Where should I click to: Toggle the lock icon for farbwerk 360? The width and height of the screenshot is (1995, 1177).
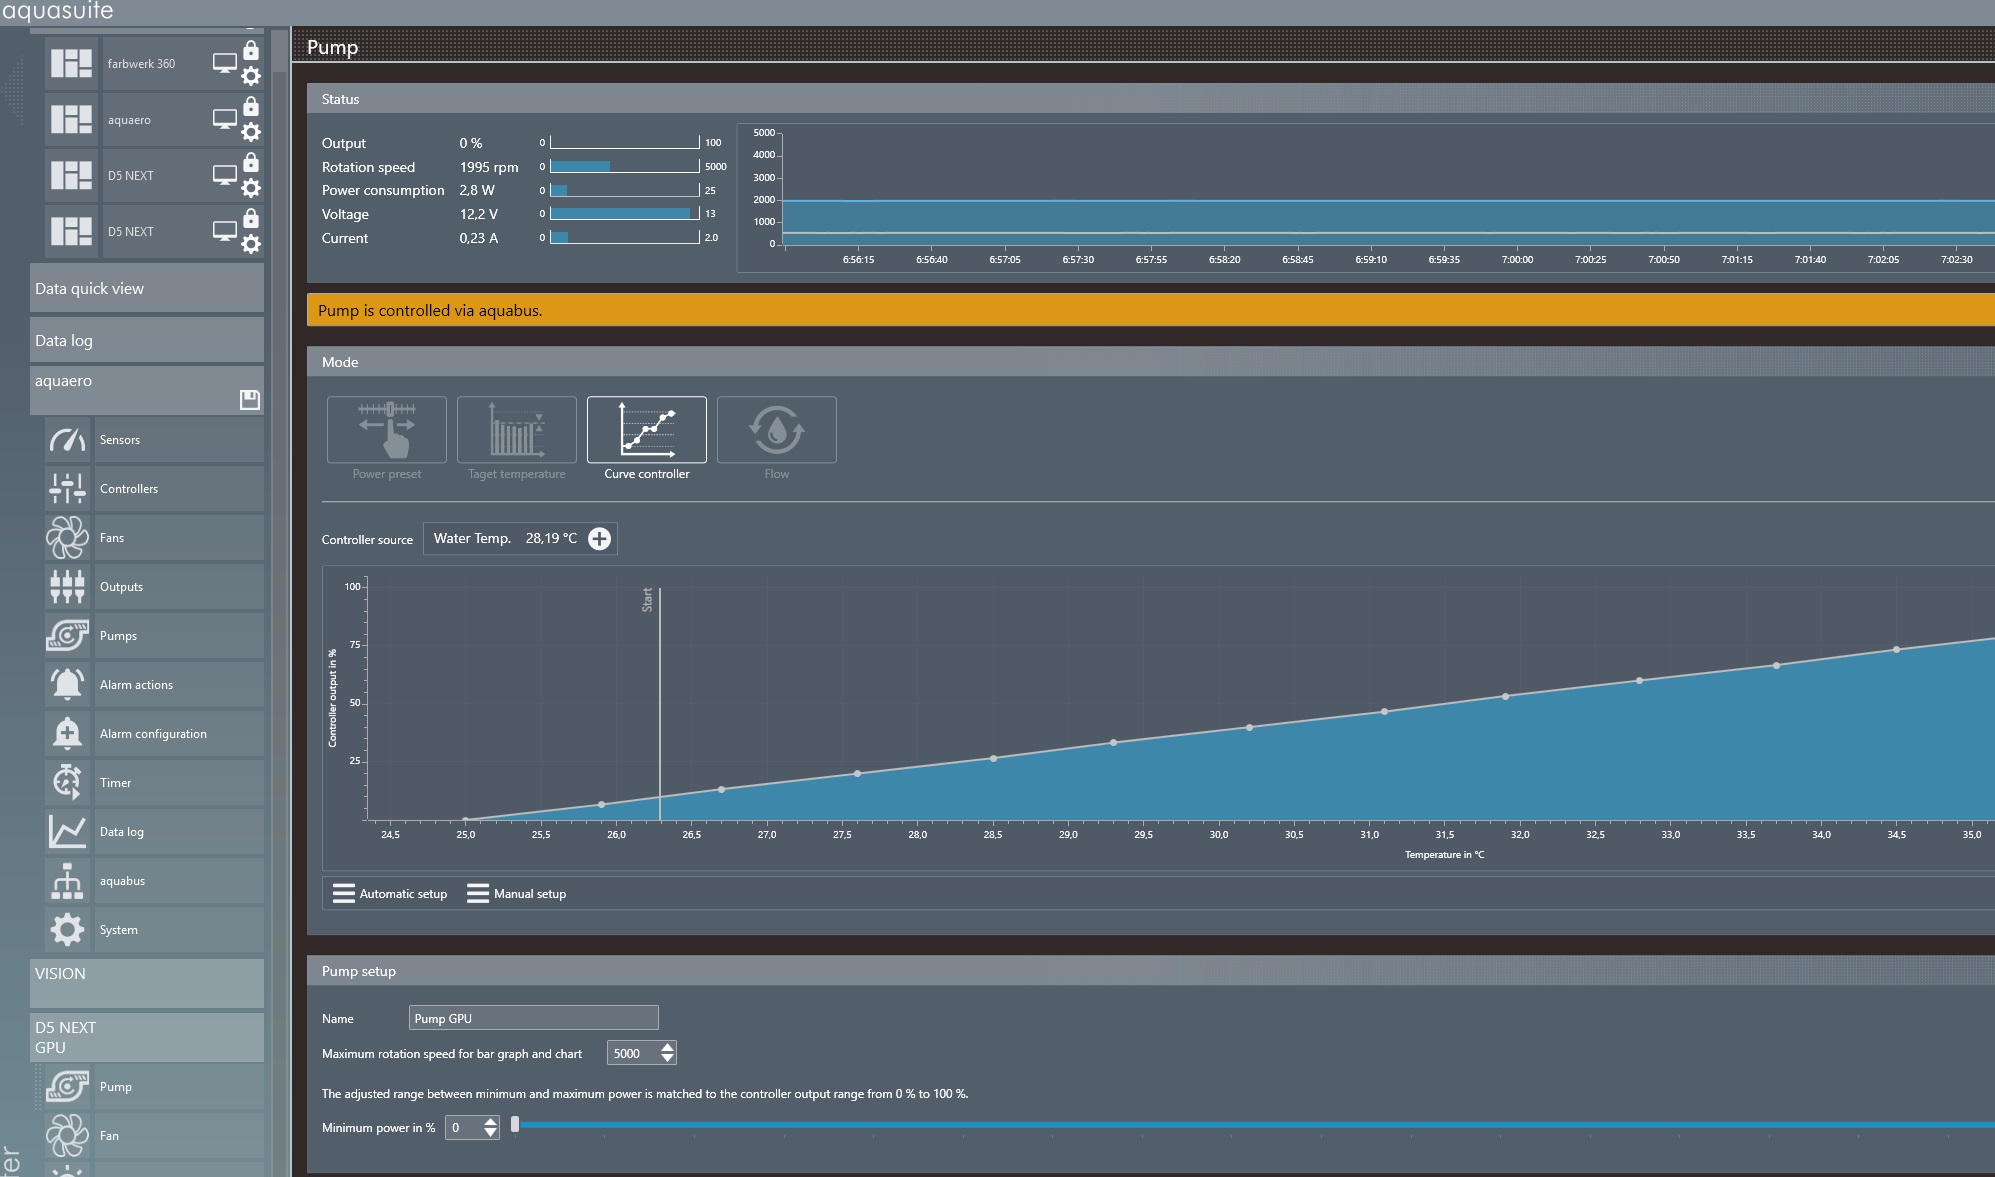[x=251, y=50]
